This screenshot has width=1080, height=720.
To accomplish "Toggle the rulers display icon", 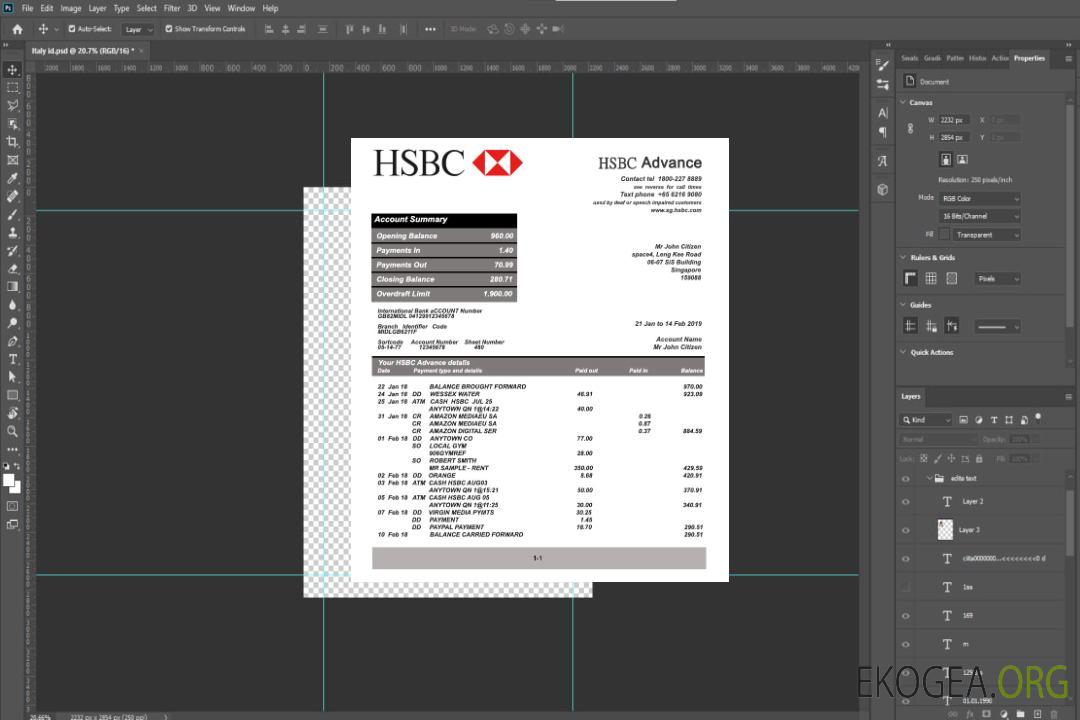I will (x=911, y=278).
